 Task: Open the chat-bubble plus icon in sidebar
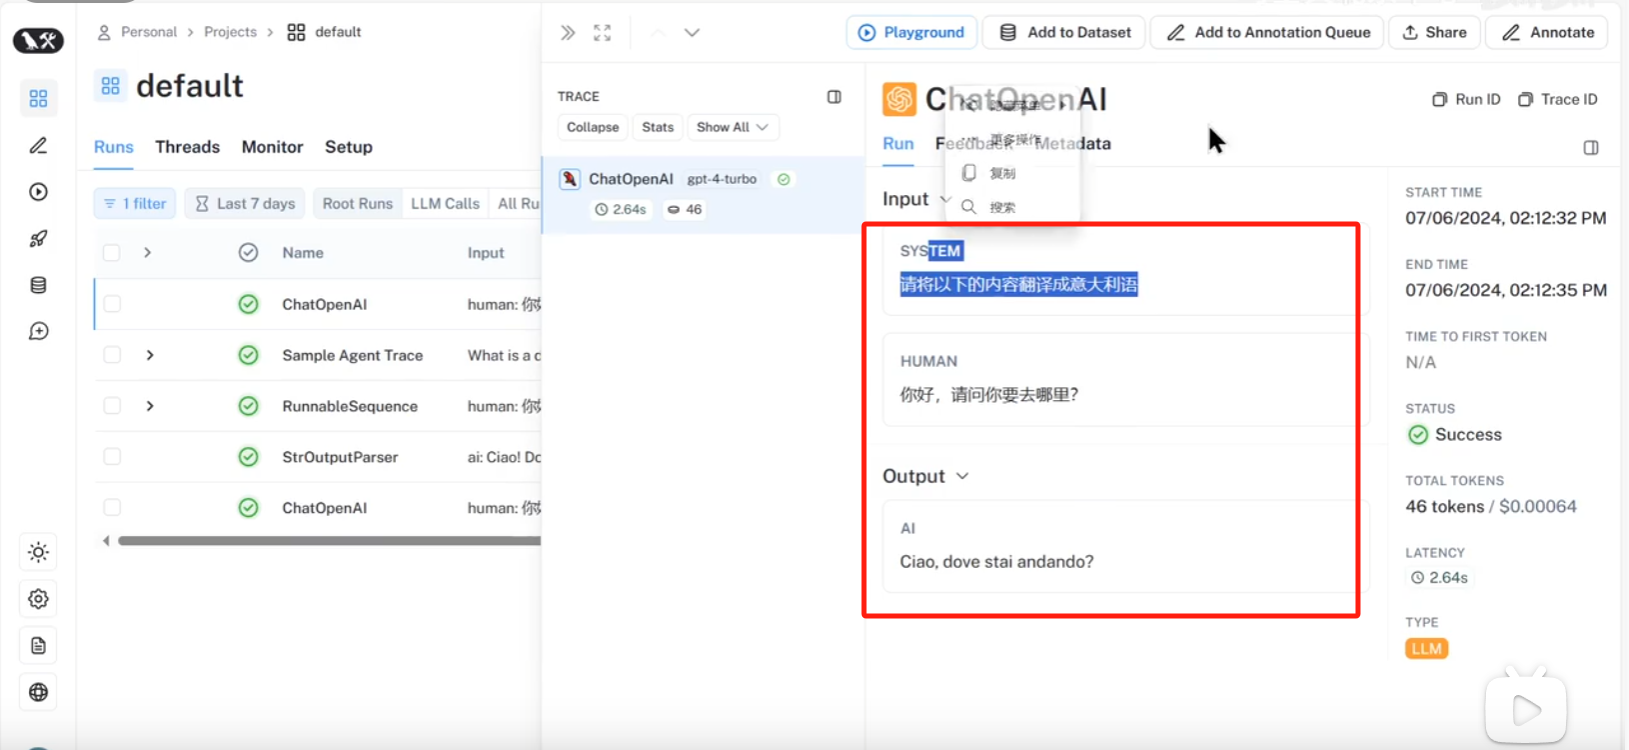point(38,331)
